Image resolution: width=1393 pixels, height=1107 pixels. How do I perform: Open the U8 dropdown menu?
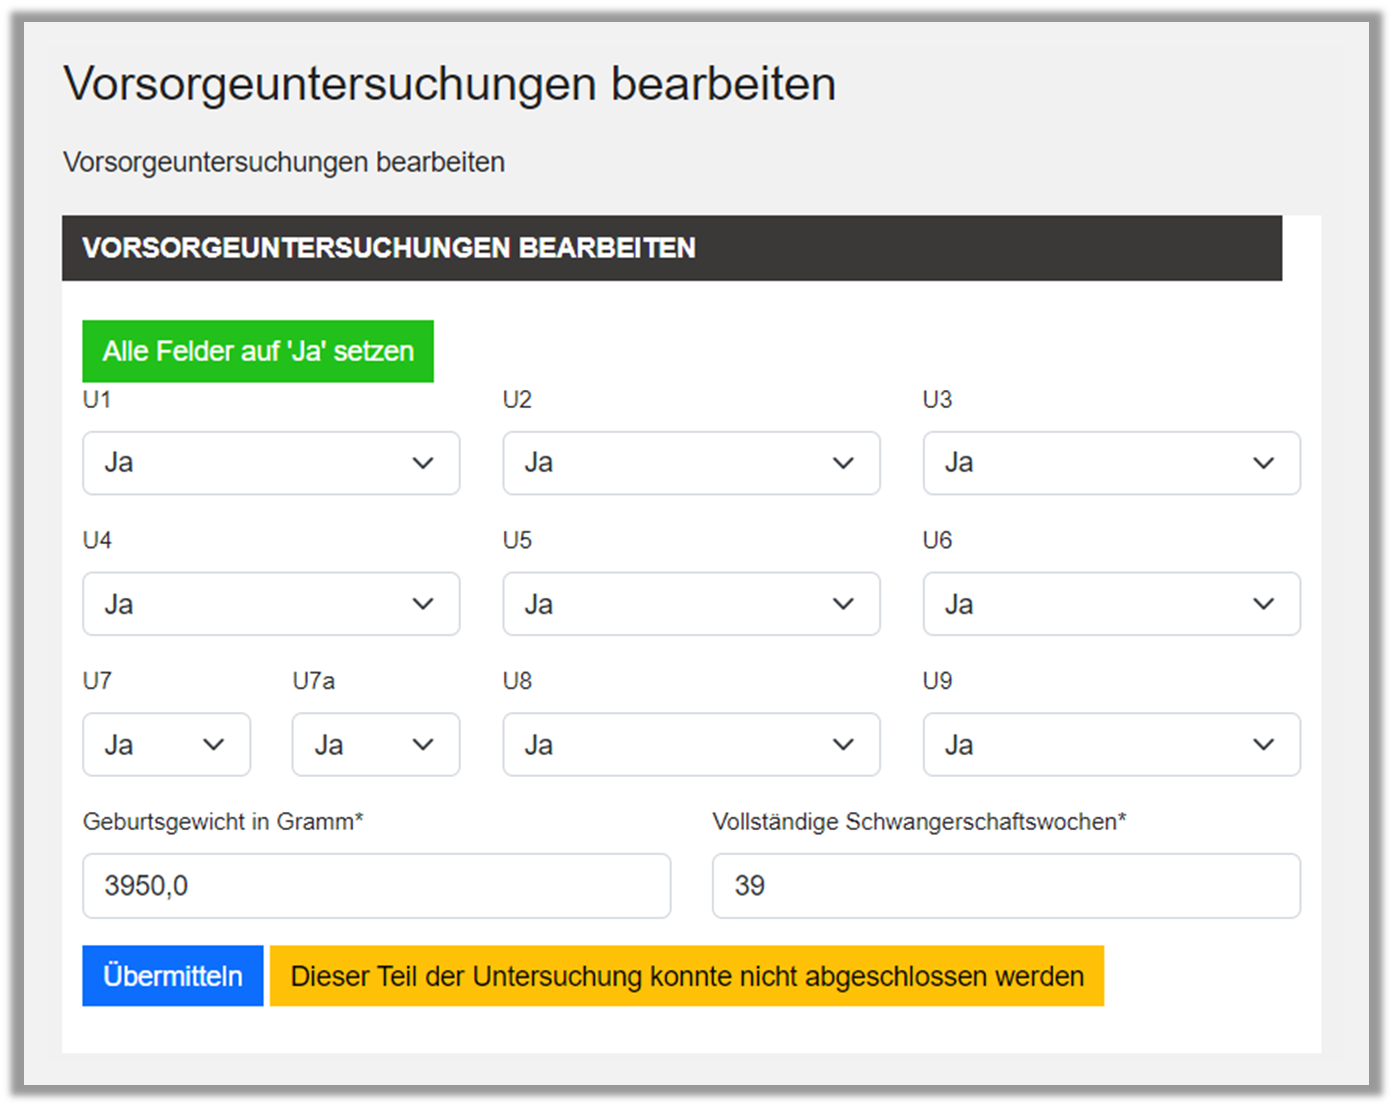click(x=690, y=745)
